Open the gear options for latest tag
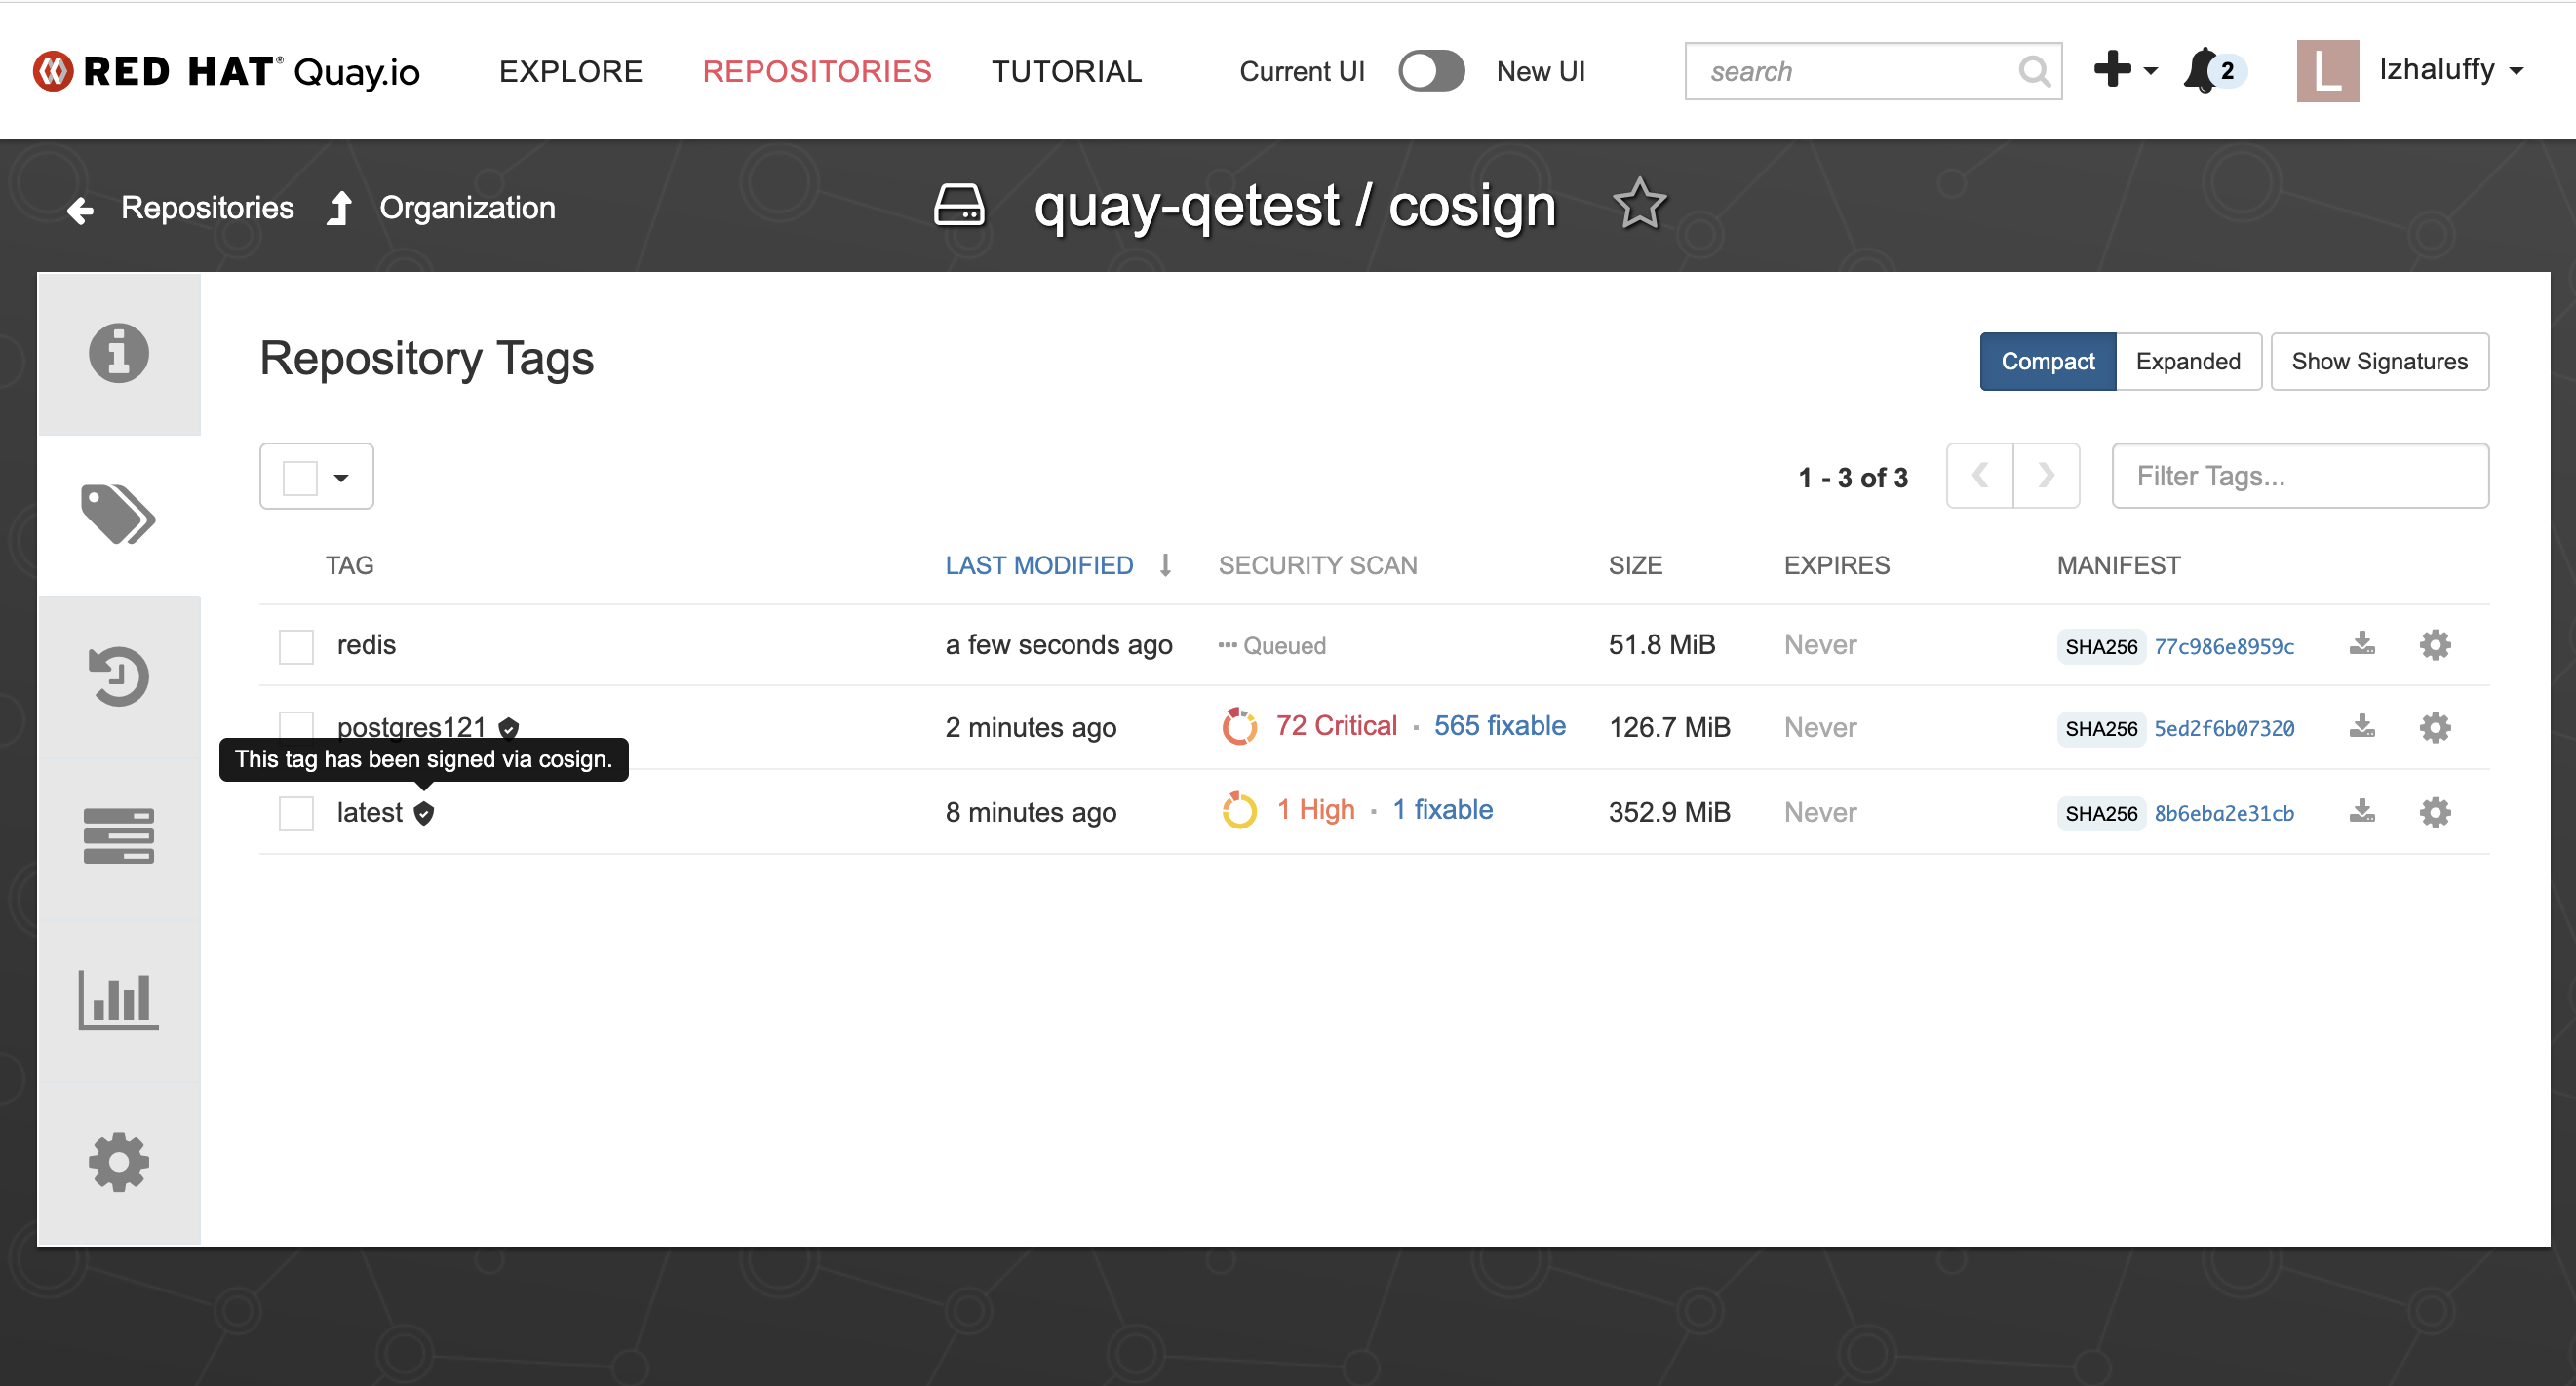Image resolution: width=2576 pixels, height=1386 pixels. pos(2434,812)
